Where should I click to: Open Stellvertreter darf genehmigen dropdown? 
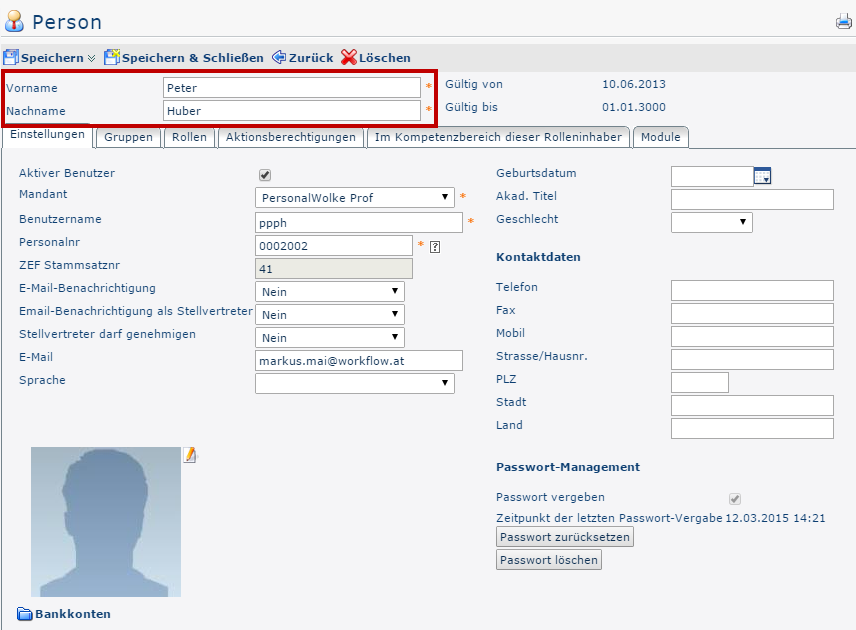[330, 337]
